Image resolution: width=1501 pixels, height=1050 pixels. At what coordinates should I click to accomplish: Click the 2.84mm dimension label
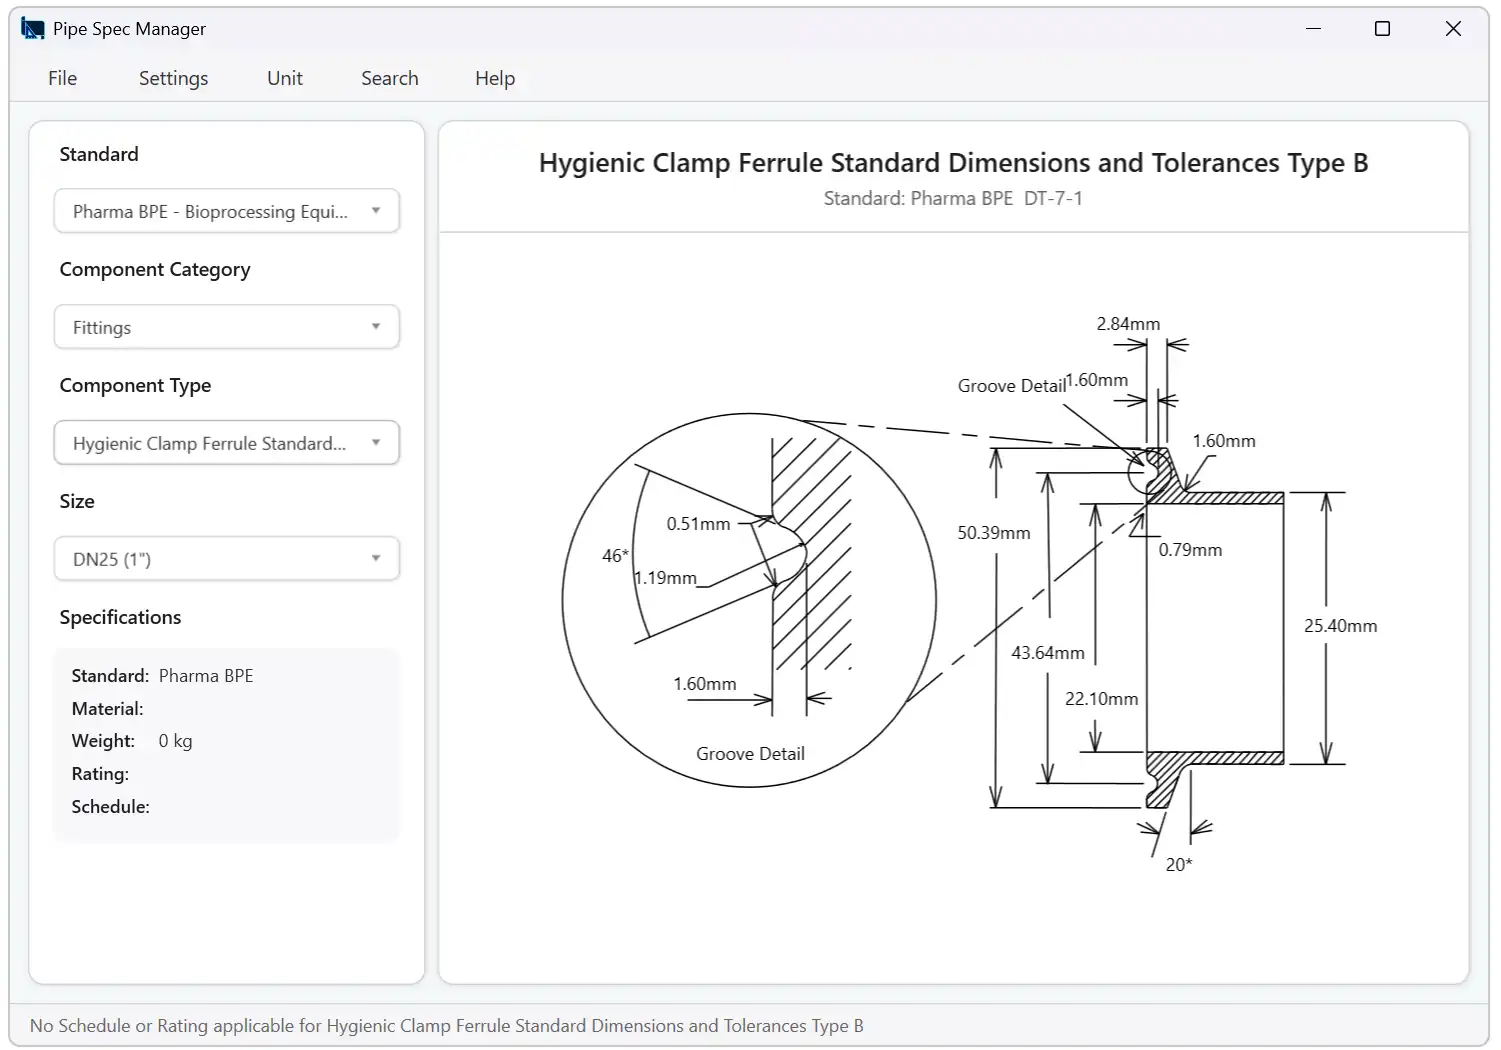1128,324
